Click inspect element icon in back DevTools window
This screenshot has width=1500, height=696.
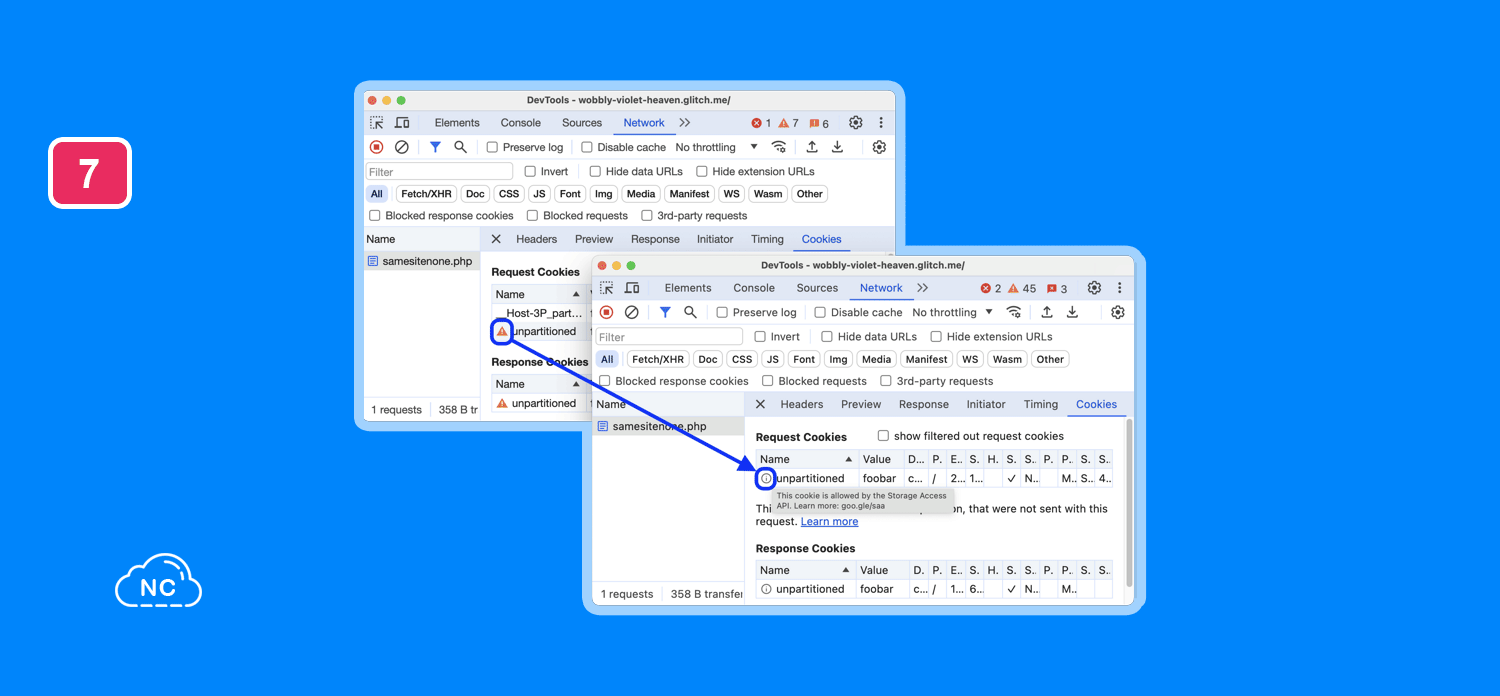coord(377,123)
